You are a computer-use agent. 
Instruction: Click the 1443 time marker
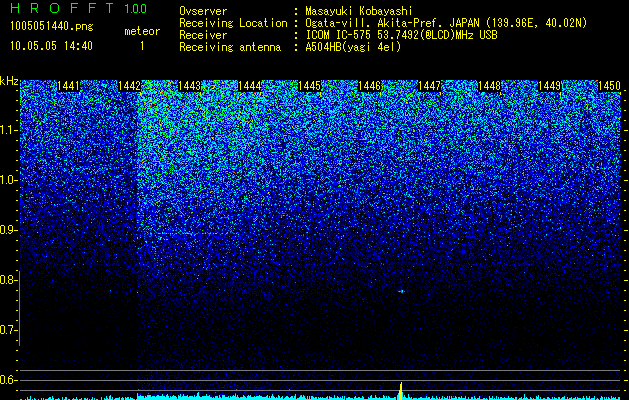189,86
